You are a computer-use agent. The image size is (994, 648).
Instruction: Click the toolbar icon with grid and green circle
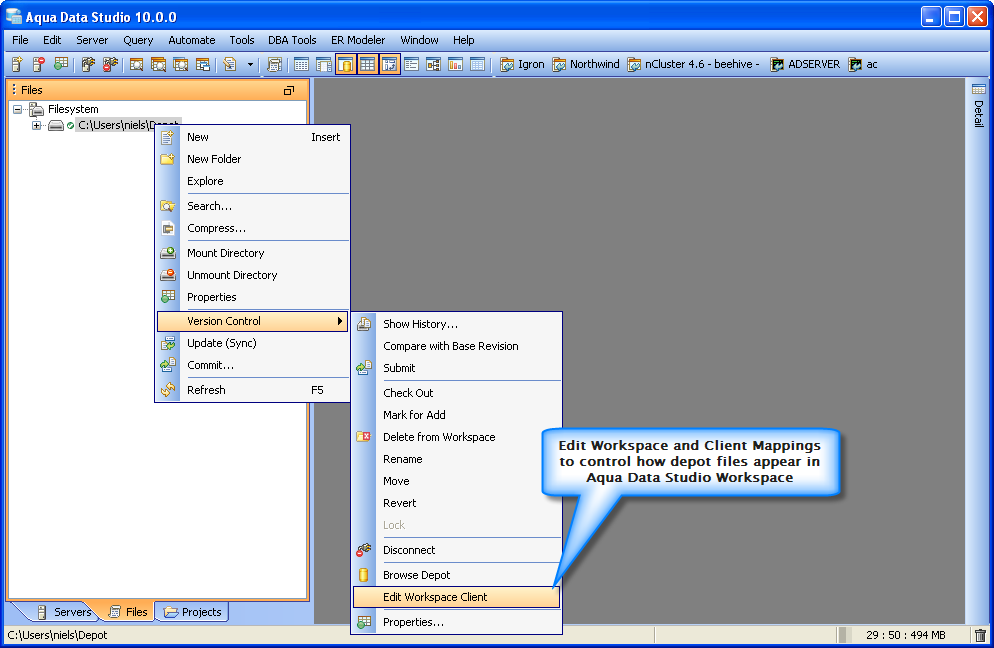[61, 64]
